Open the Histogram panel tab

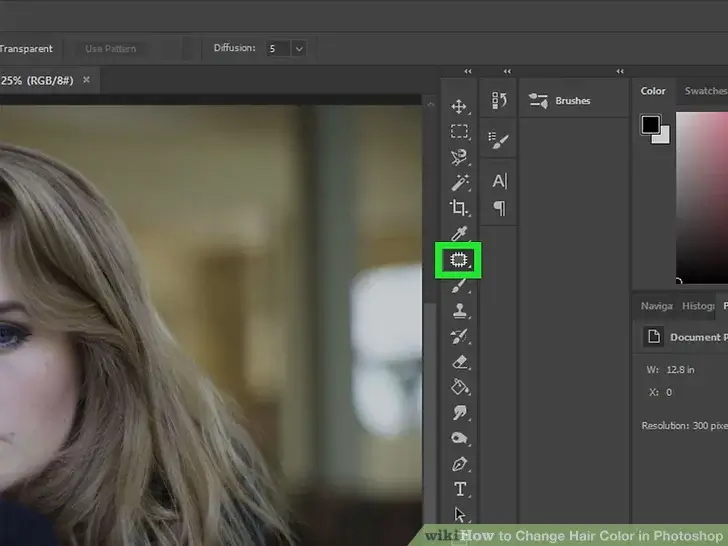tap(698, 306)
